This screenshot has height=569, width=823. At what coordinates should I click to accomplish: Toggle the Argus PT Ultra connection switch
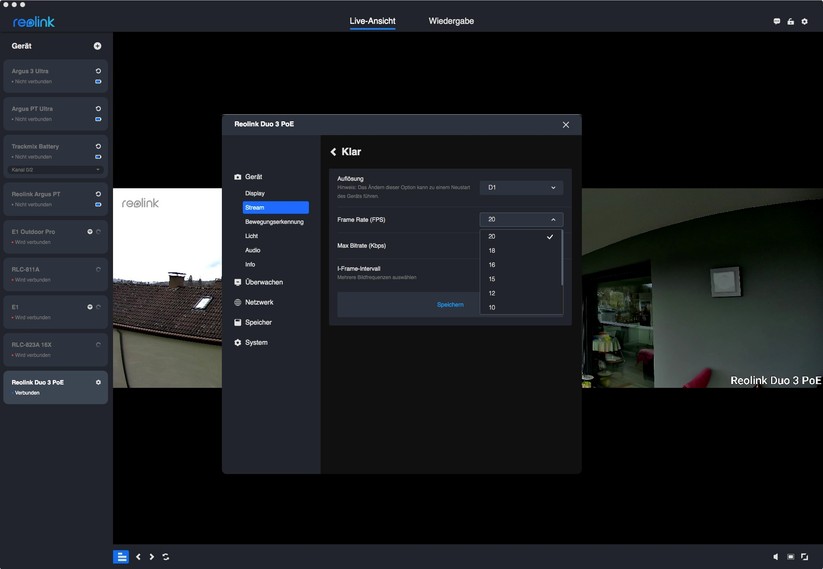click(98, 119)
